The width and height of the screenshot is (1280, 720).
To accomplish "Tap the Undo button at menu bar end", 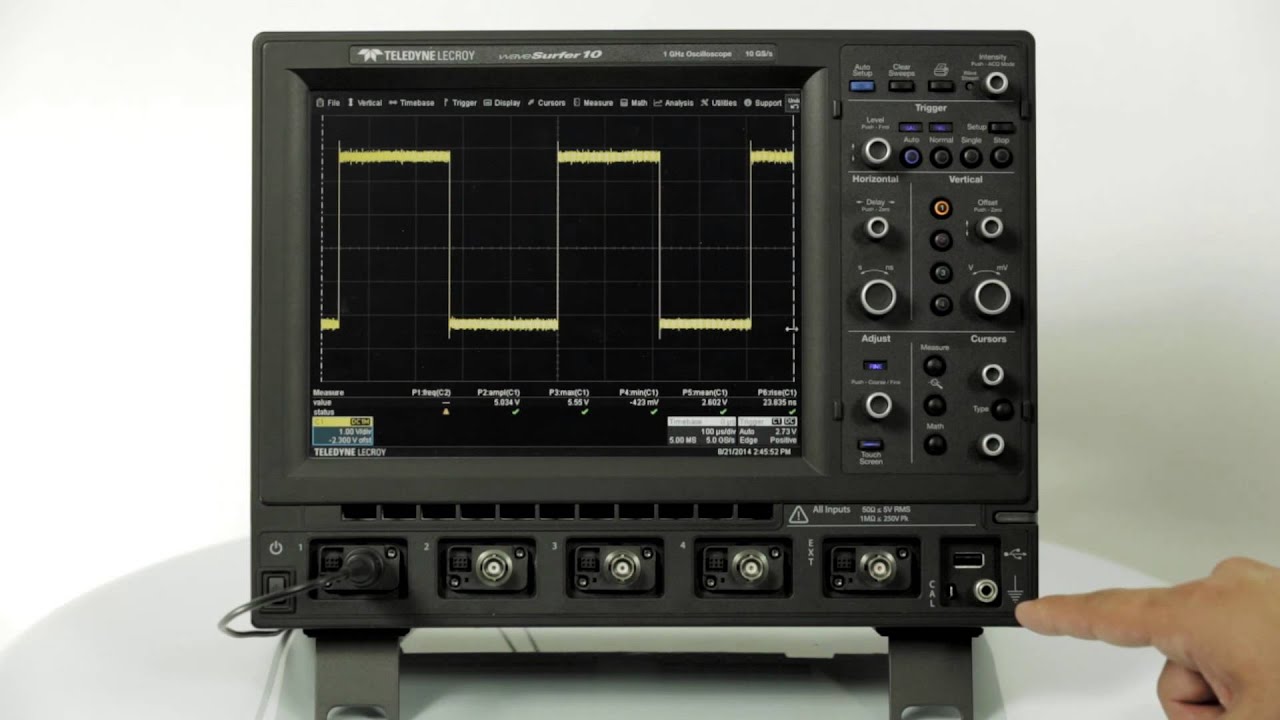I will click(794, 102).
